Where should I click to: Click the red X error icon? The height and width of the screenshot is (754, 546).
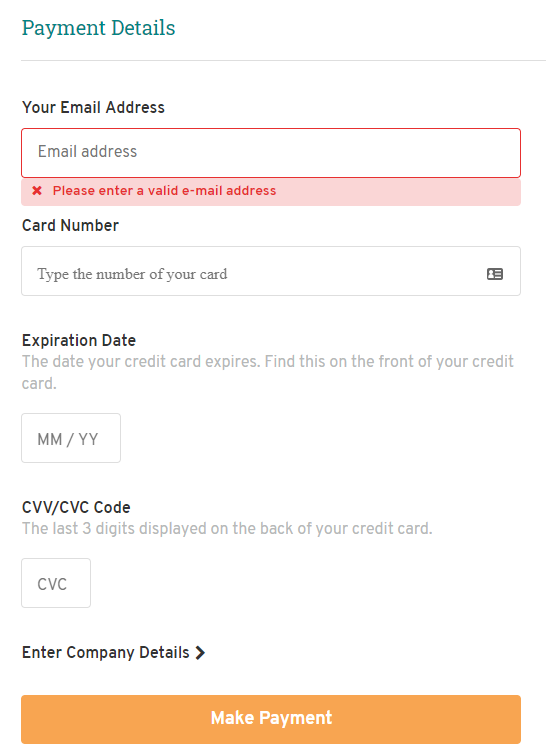(37, 191)
